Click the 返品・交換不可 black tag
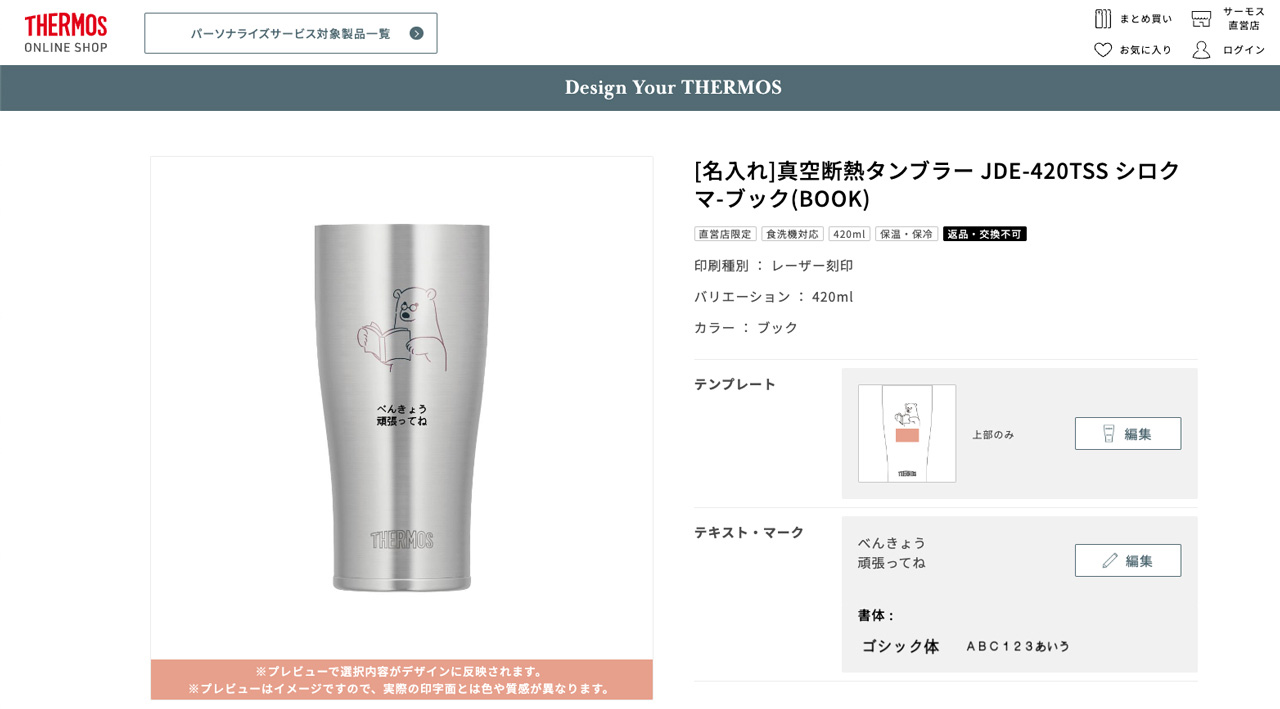Viewport: 1280px width, 709px height. coord(985,234)
